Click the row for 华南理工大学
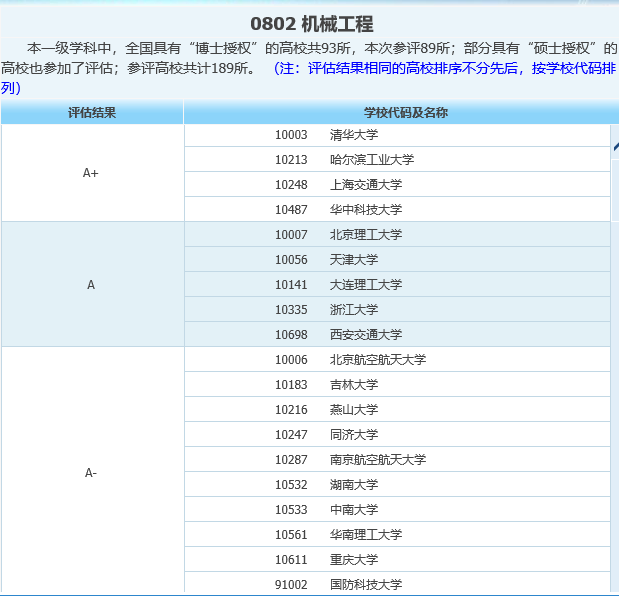 pyautogui.click(x=397, y=535)
